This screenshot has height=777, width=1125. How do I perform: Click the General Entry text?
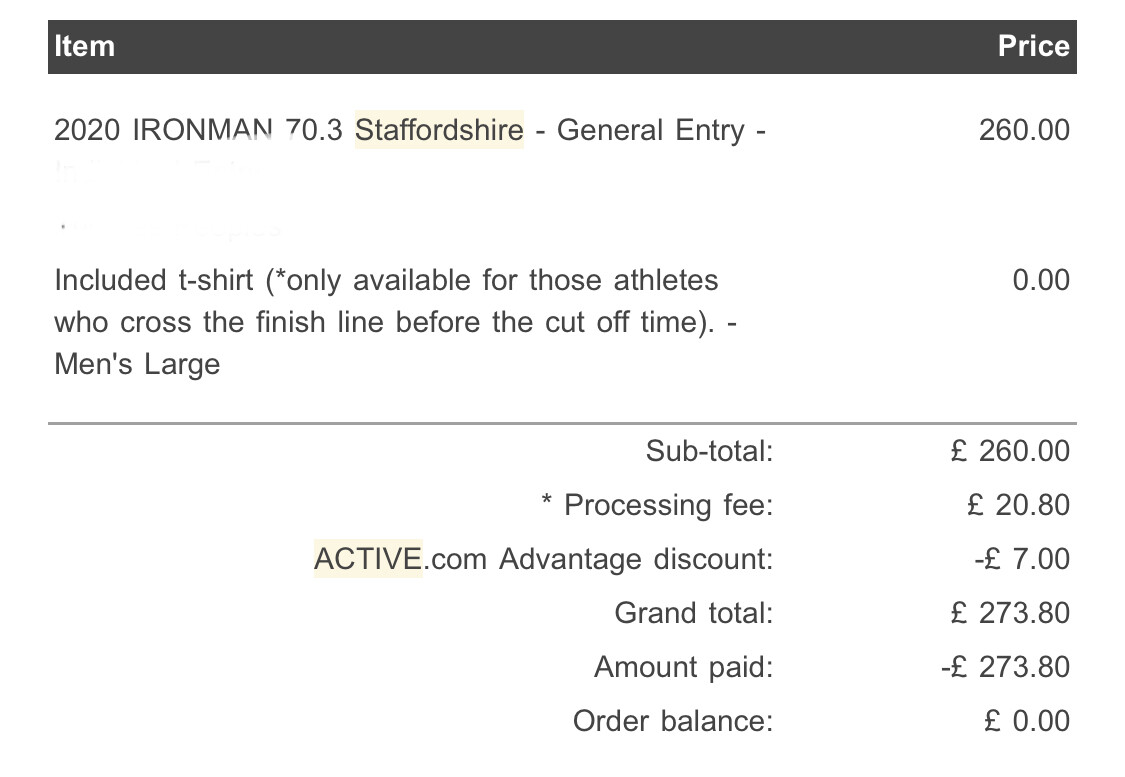651,131
